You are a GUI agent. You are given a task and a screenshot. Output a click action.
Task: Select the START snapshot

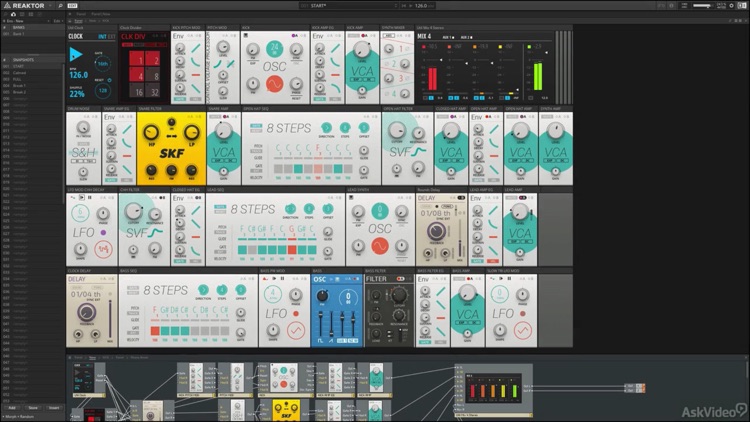(x=33, y=67)
